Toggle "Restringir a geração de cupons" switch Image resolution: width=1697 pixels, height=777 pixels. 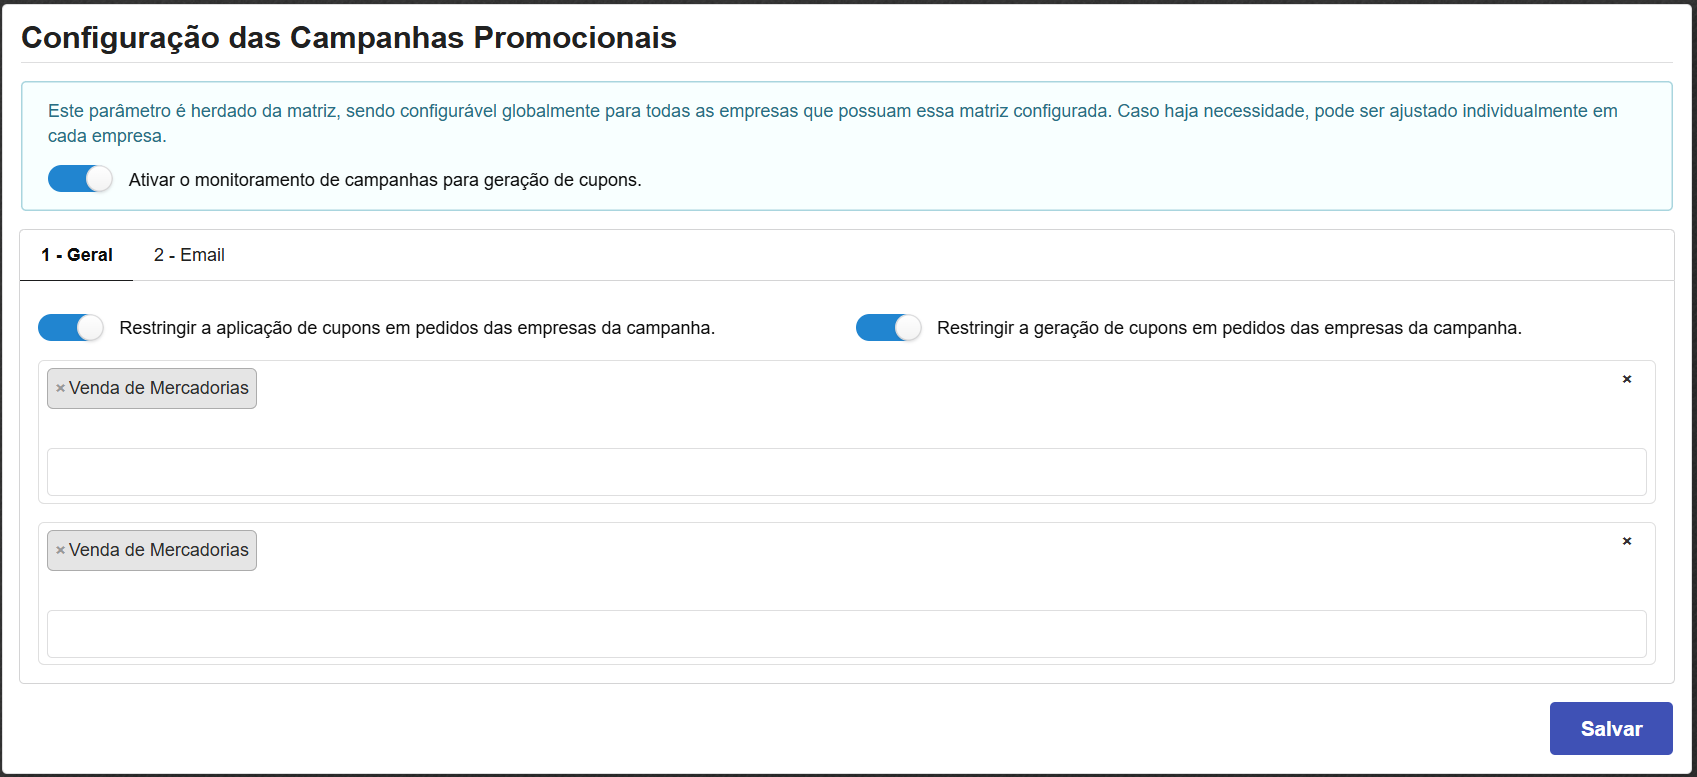(x=888, y=327)
